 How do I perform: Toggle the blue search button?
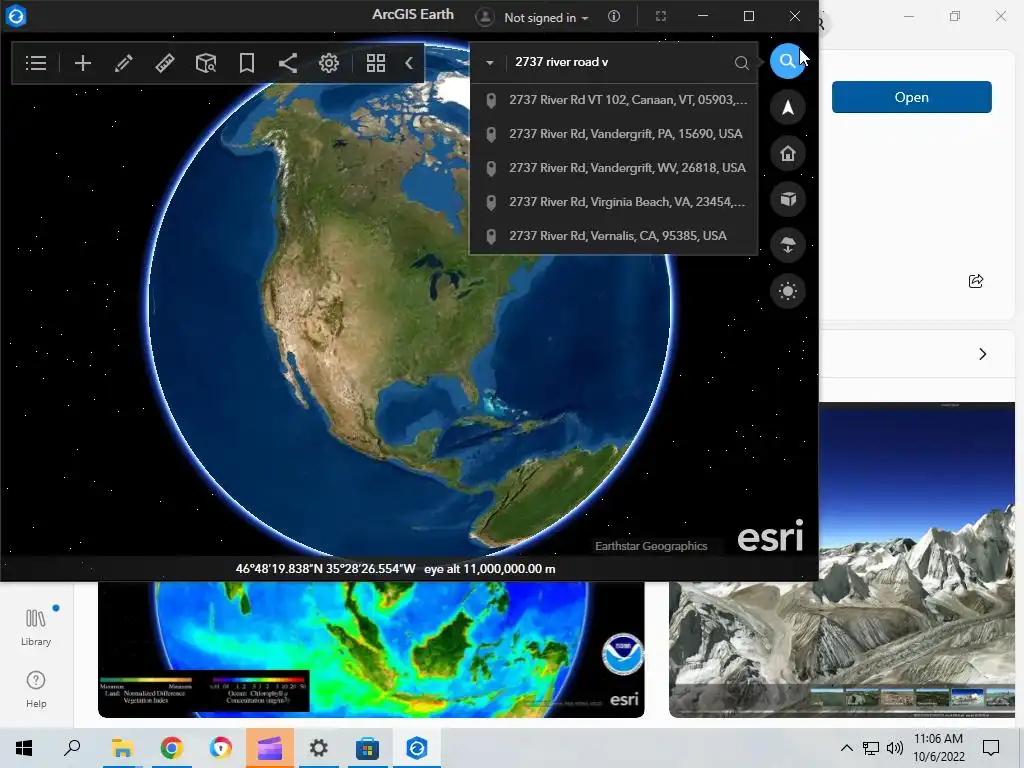click(788, 61)
